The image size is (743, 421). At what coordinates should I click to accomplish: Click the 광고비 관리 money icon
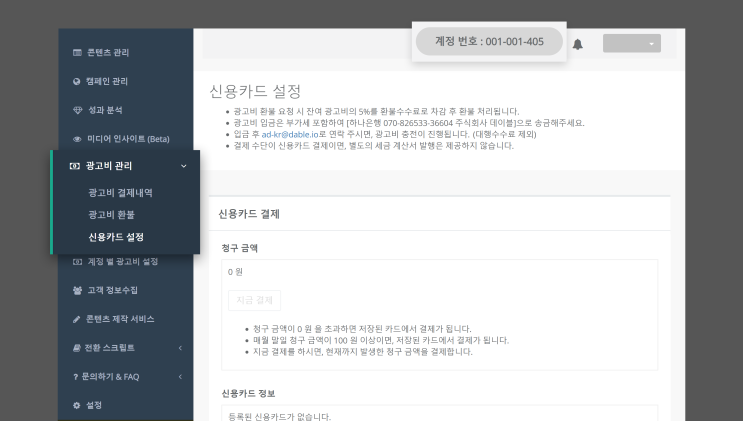[x=74, y=166]
